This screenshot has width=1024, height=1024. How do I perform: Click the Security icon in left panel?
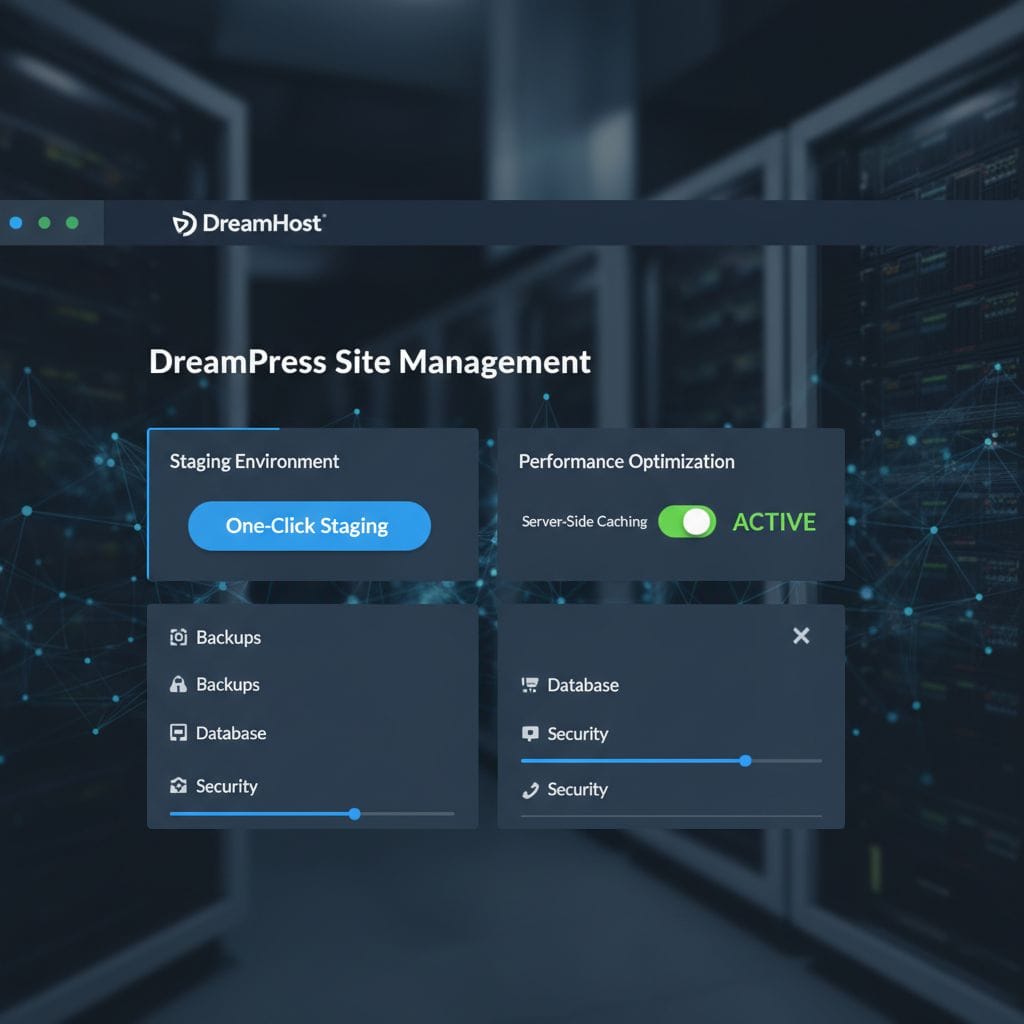[x=178, y=786]
